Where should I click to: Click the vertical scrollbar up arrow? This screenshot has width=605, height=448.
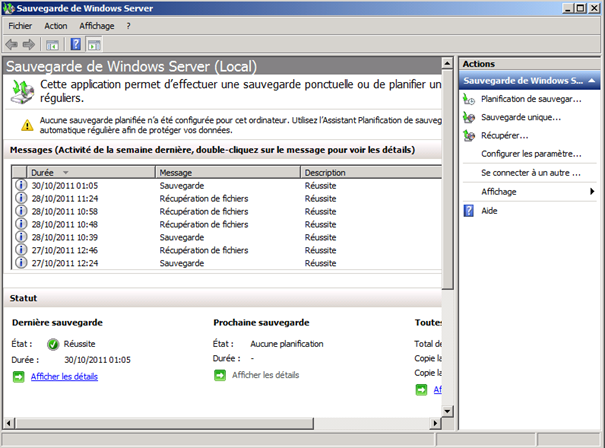click(x=447, y=63)
